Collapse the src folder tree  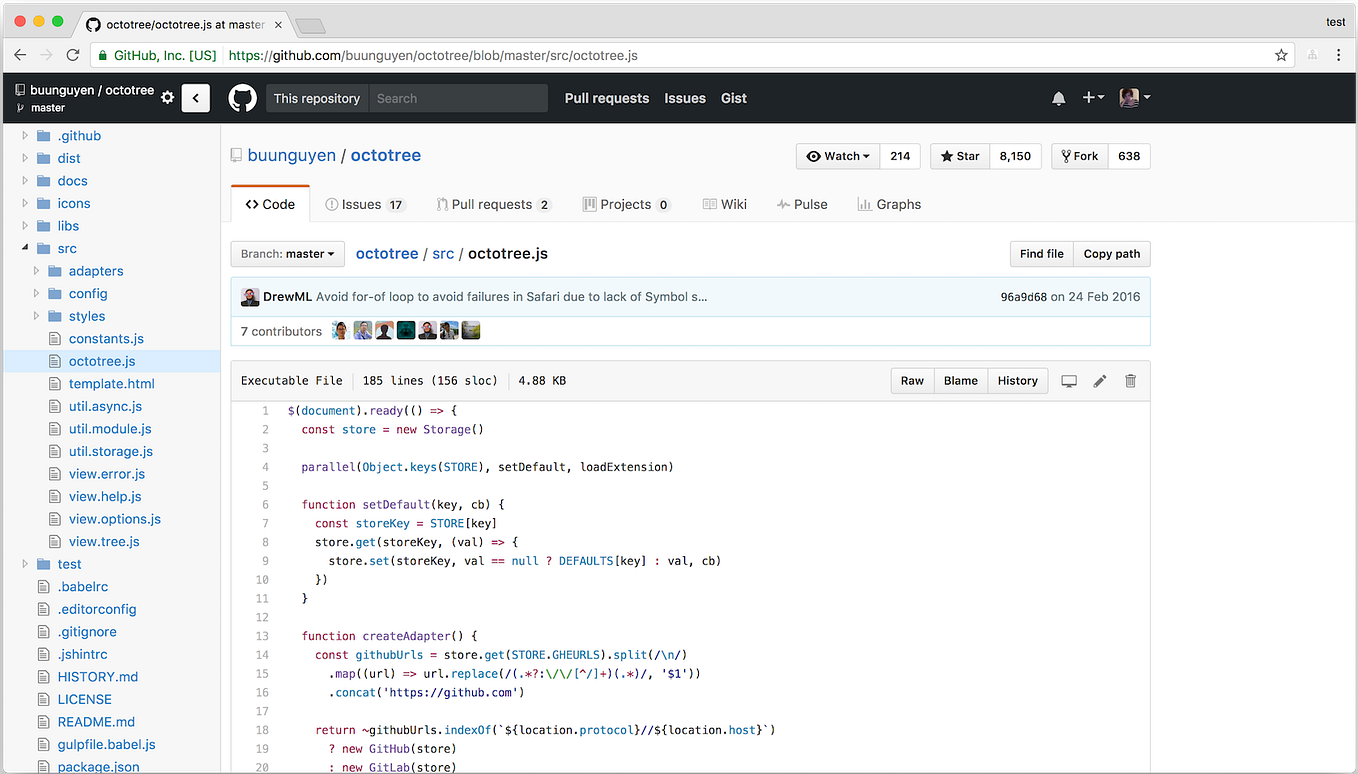(x=25, y=248)
